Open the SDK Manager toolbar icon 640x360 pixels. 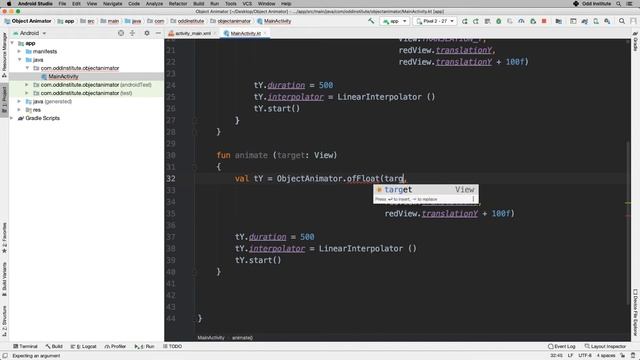[607, 21]
